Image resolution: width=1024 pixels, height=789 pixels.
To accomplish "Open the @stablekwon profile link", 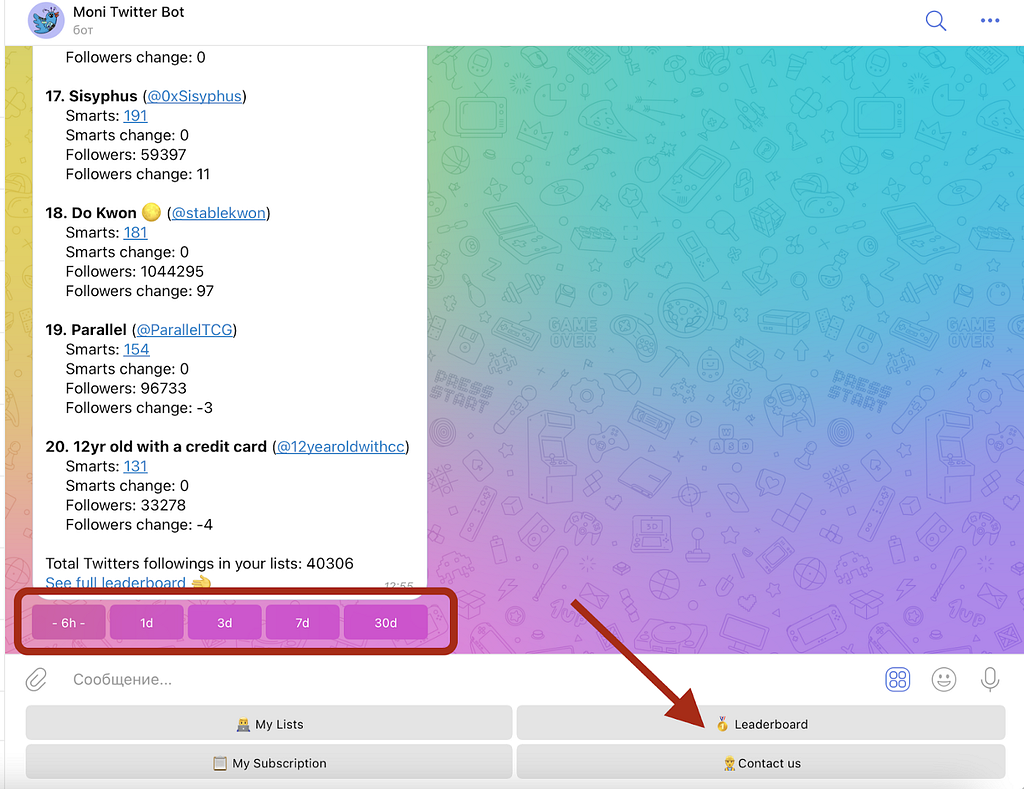I will 219,213.
